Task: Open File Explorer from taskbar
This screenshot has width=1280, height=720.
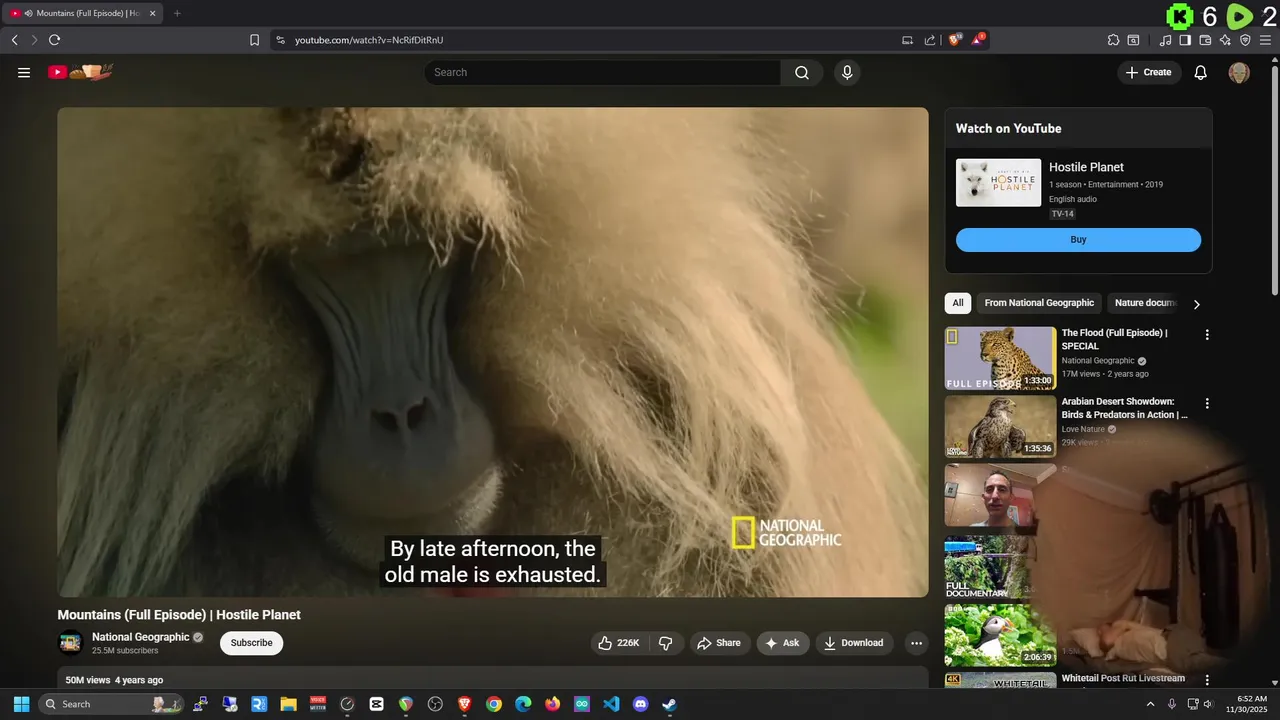Action: [x=288, y=704]
